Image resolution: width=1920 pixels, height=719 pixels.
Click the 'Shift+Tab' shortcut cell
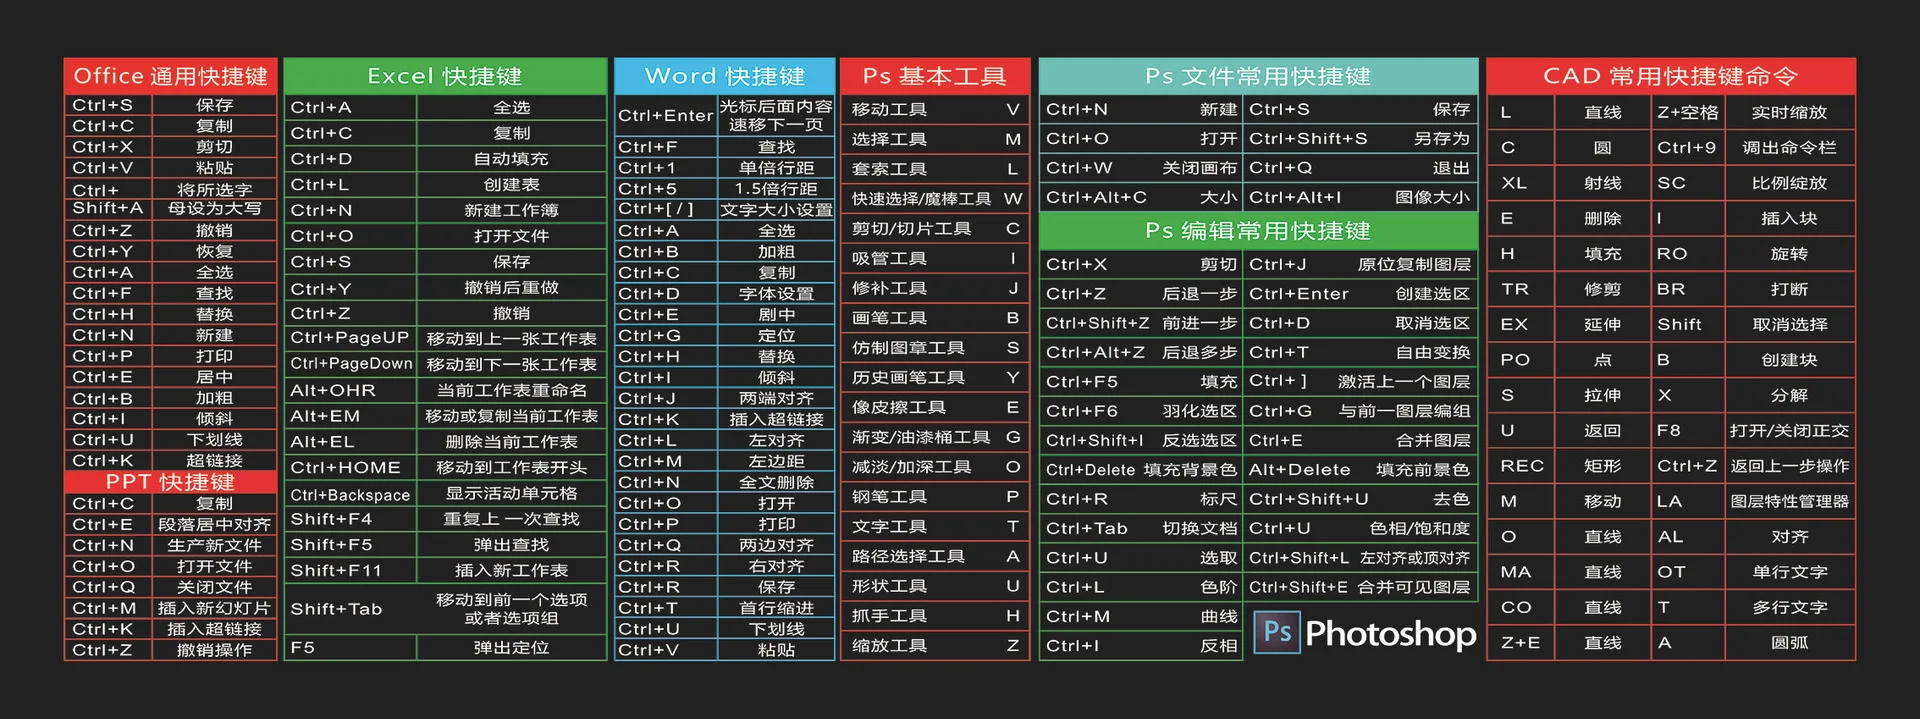(x=350, y=609)
